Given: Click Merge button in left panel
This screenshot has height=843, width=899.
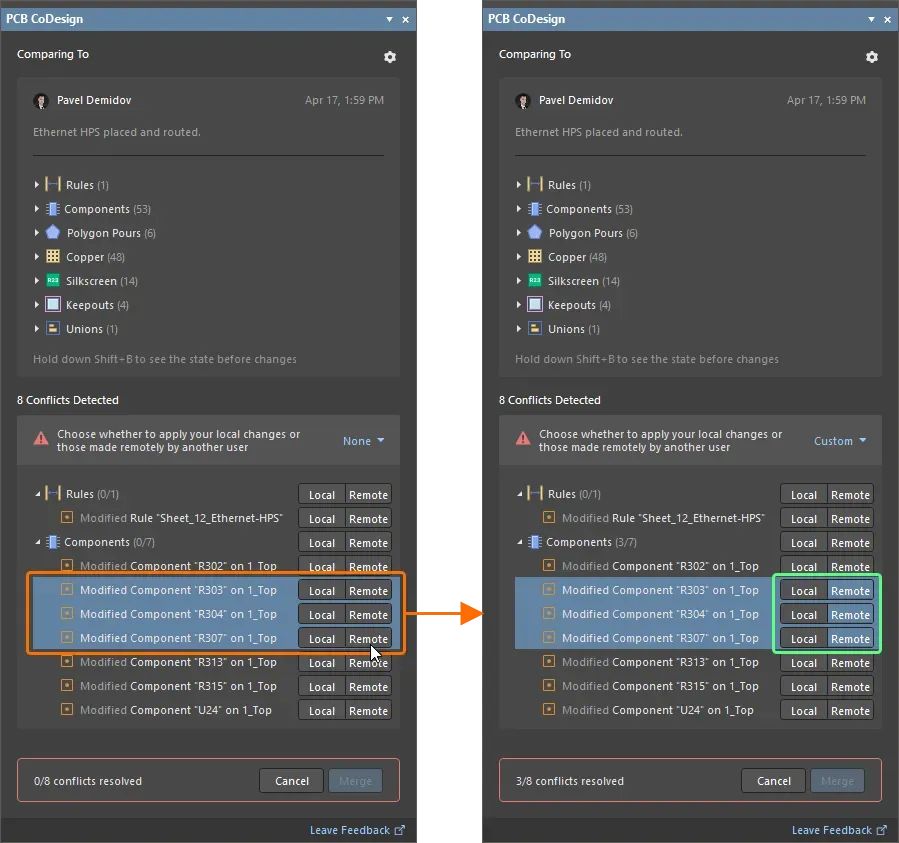Looking at the screenshot, I should (355, 780).
